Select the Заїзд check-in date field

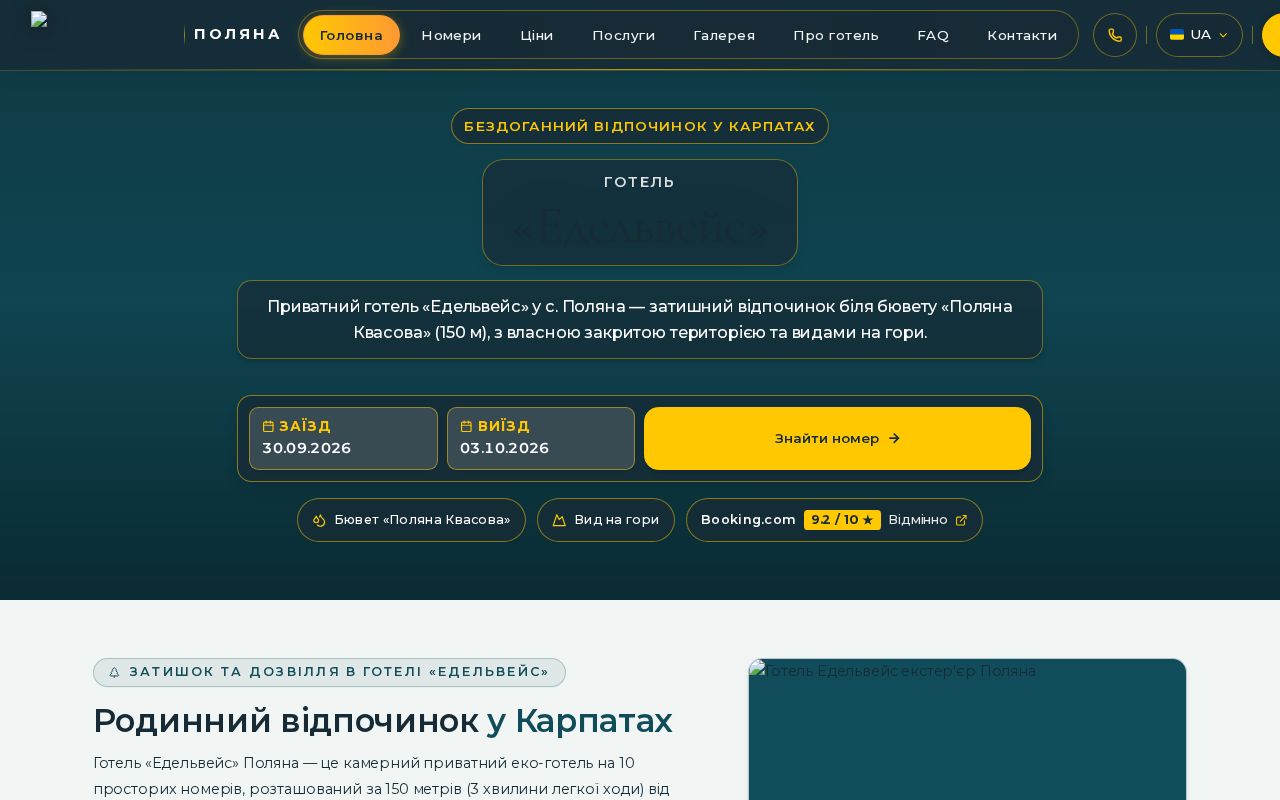pyautogui.click(x=343, y=438)
